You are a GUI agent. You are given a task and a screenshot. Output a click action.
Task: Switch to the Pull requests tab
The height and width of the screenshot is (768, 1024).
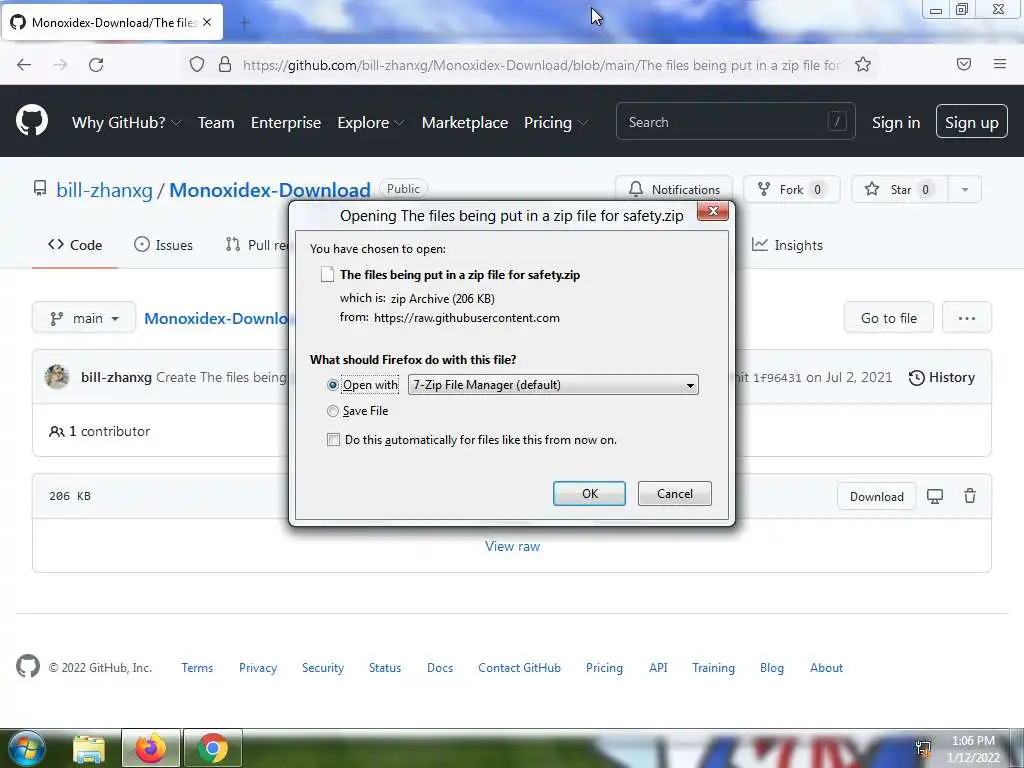[x=257, y=245]
